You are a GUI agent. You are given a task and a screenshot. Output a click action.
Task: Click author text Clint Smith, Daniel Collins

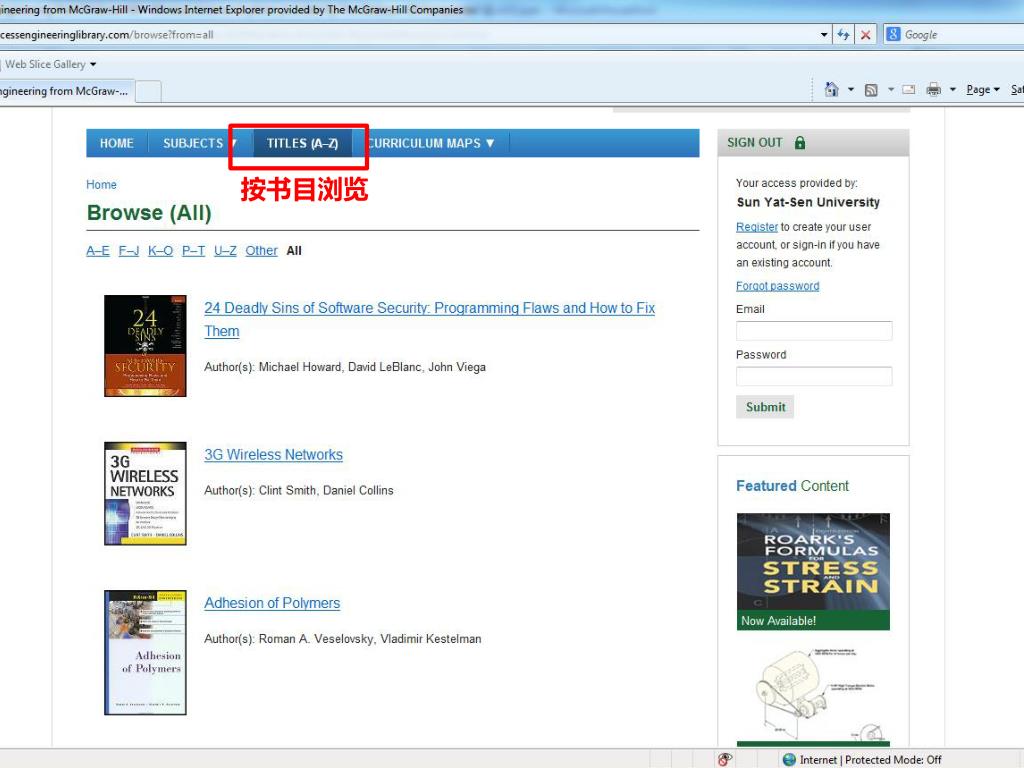(326, 490)
